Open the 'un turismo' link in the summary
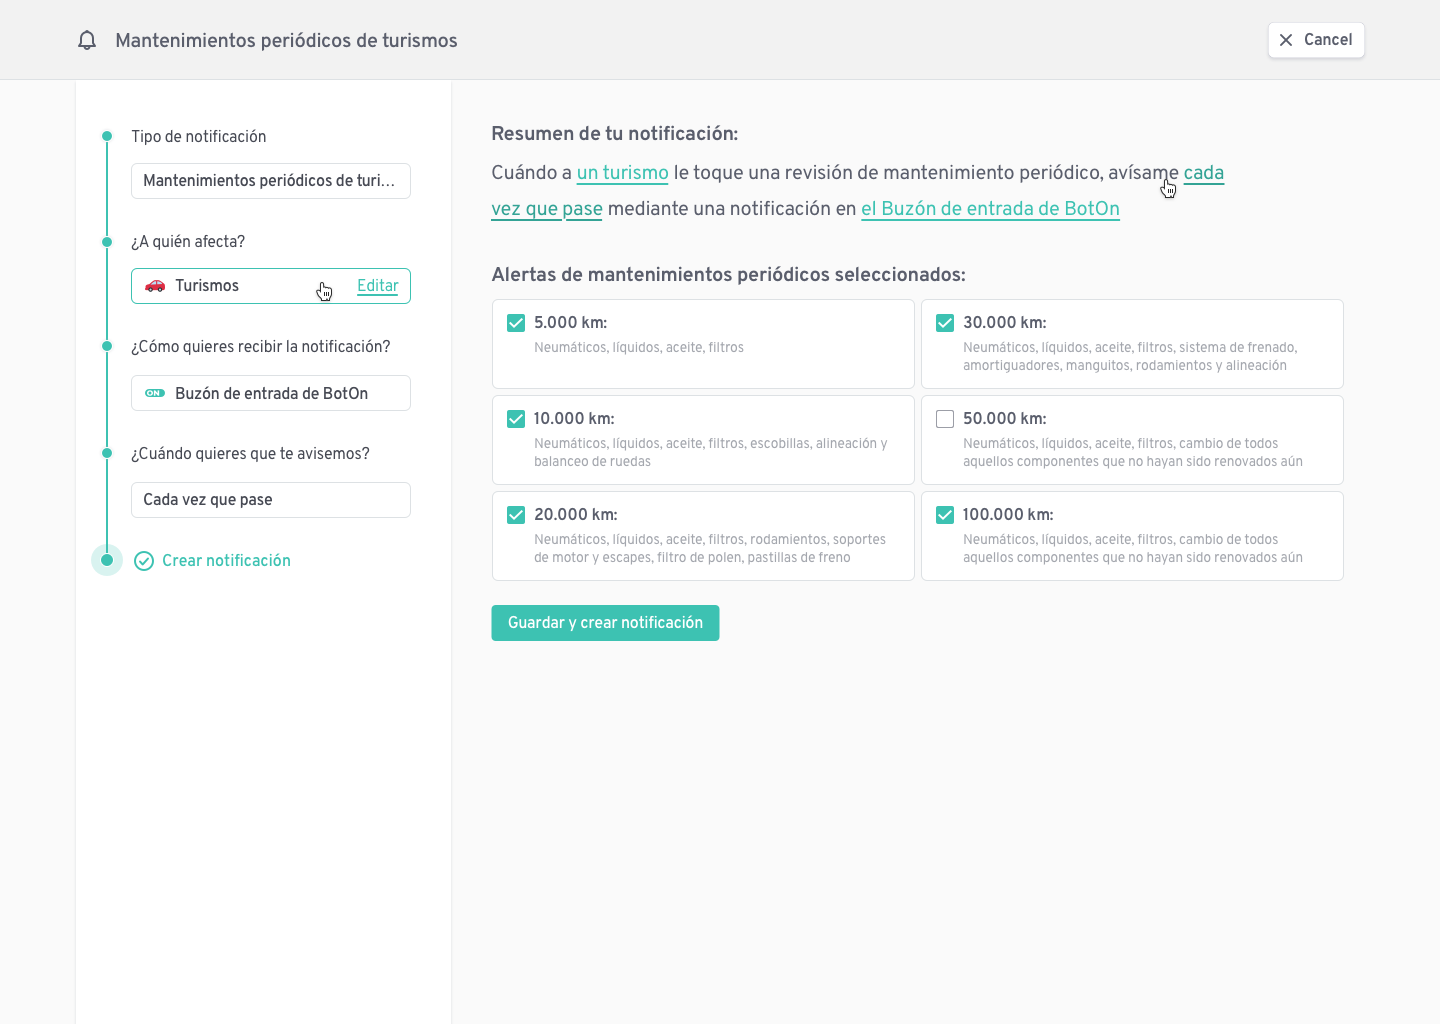Screen dimensions: 1440x1024 [622, 172]
